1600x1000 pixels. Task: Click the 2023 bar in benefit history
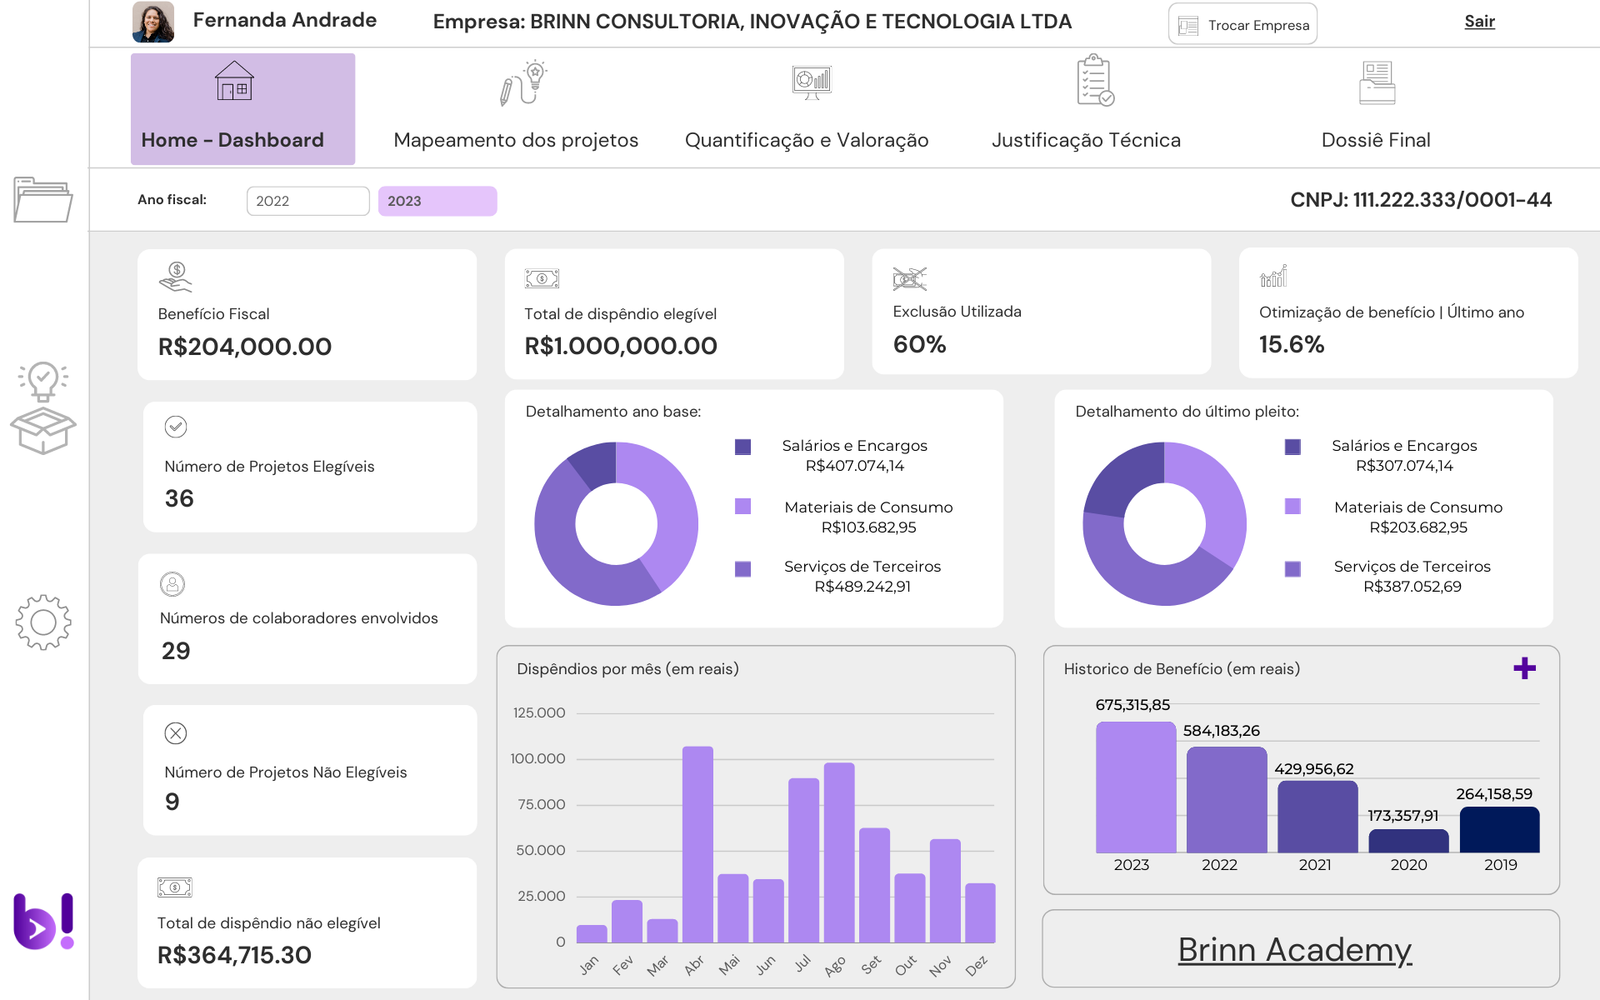coord(1136,787)
